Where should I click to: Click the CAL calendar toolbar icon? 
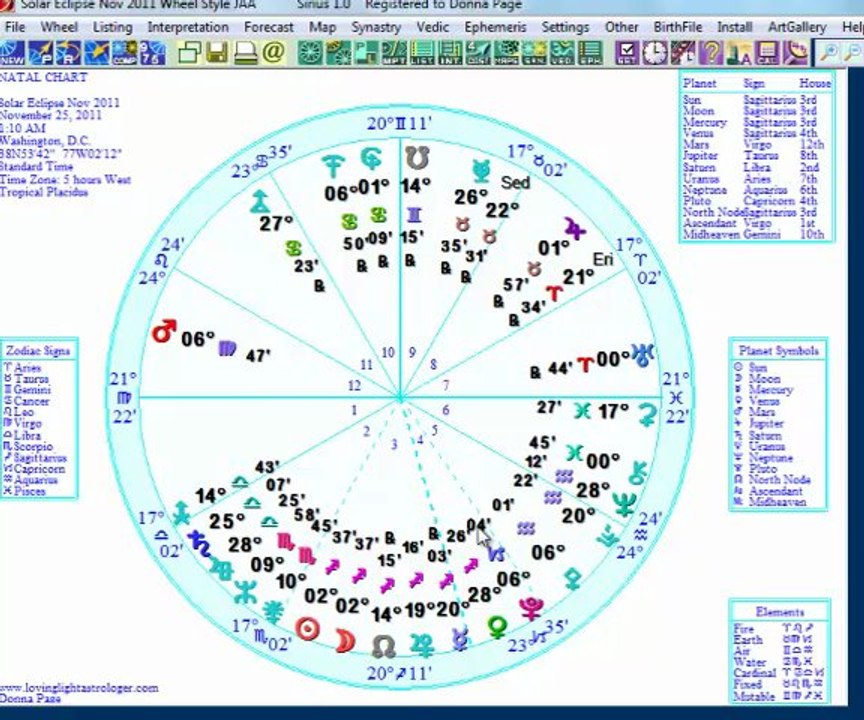[767, 53]
